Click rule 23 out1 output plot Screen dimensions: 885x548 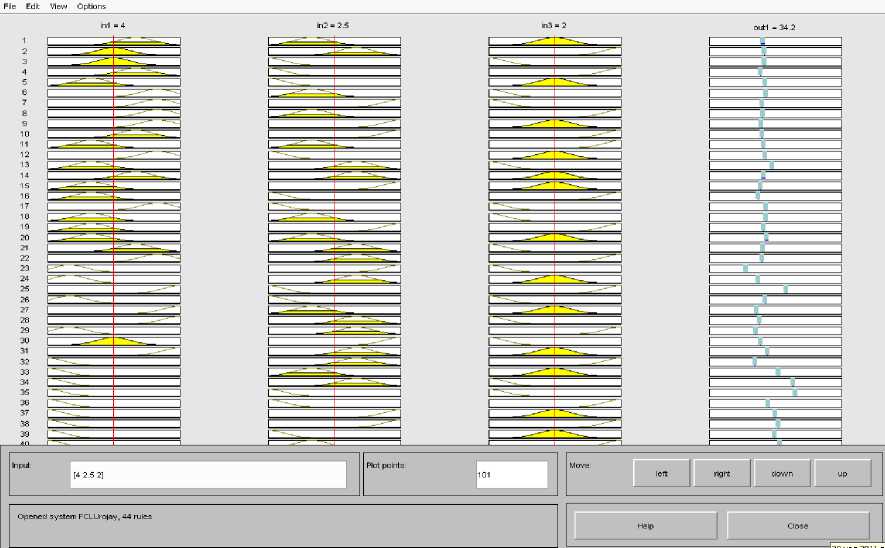pyautogui.click(x=775, y=269)
